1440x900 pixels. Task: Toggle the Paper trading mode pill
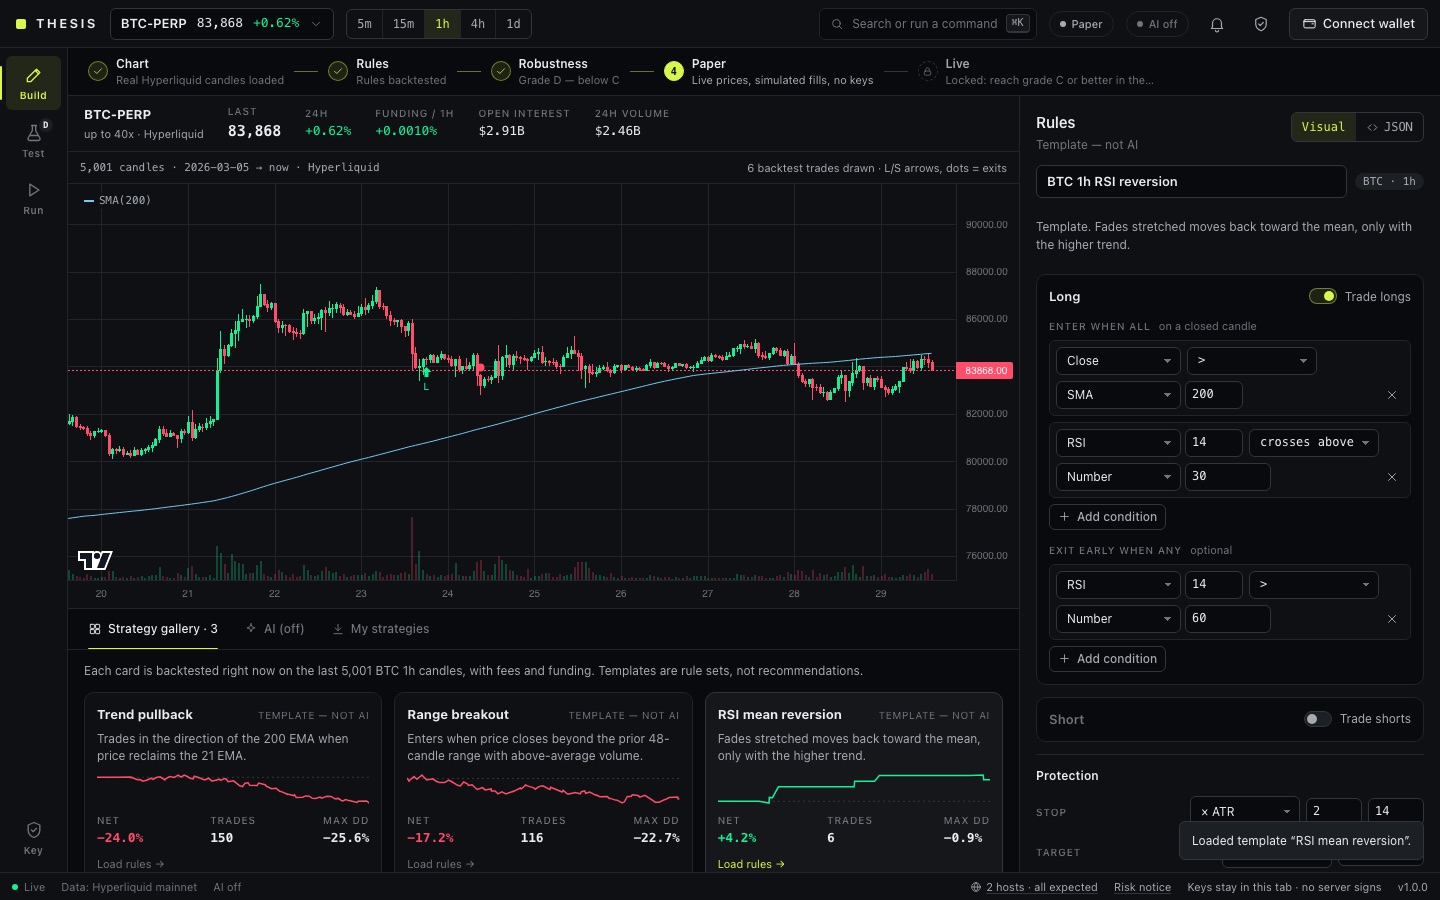point(1081,24)
